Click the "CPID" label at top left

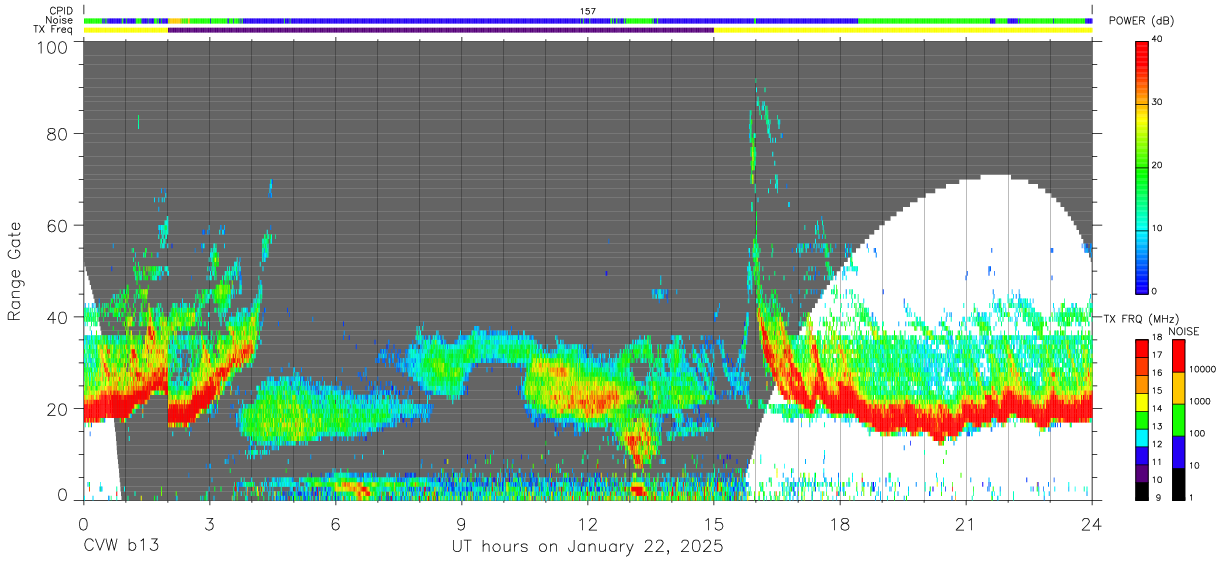coord(61,11)
